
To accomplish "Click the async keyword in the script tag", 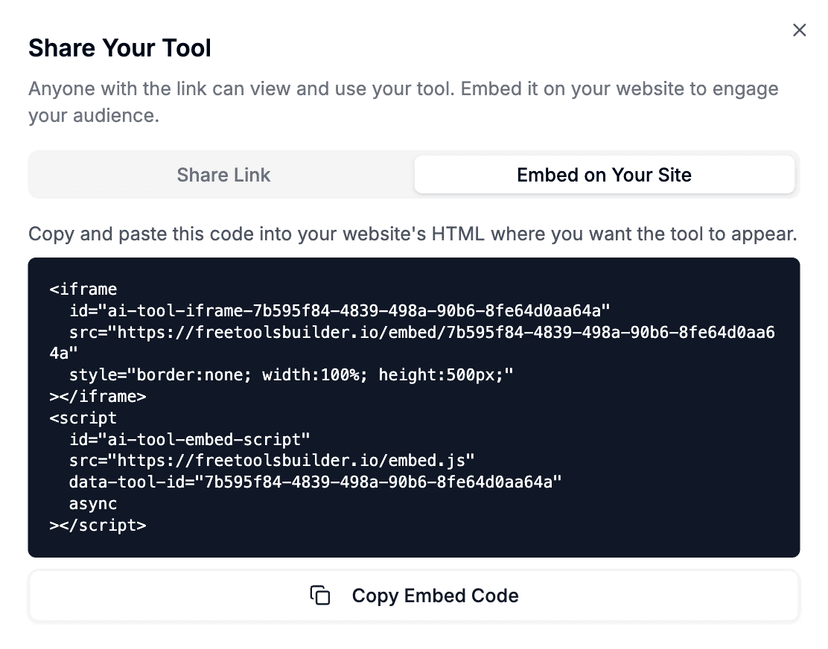I will click(93, 503).
